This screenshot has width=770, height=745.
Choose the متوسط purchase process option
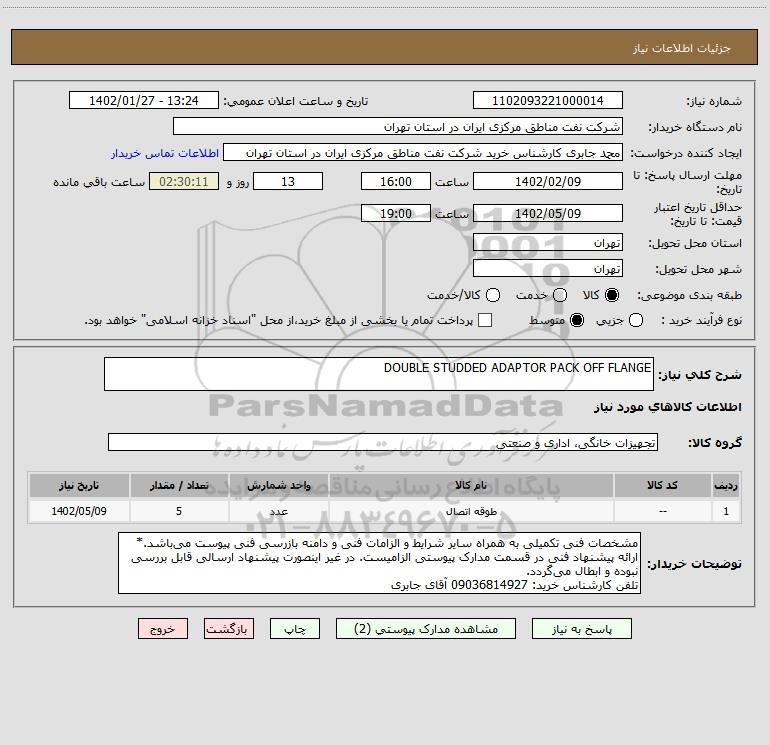(577, 320)
